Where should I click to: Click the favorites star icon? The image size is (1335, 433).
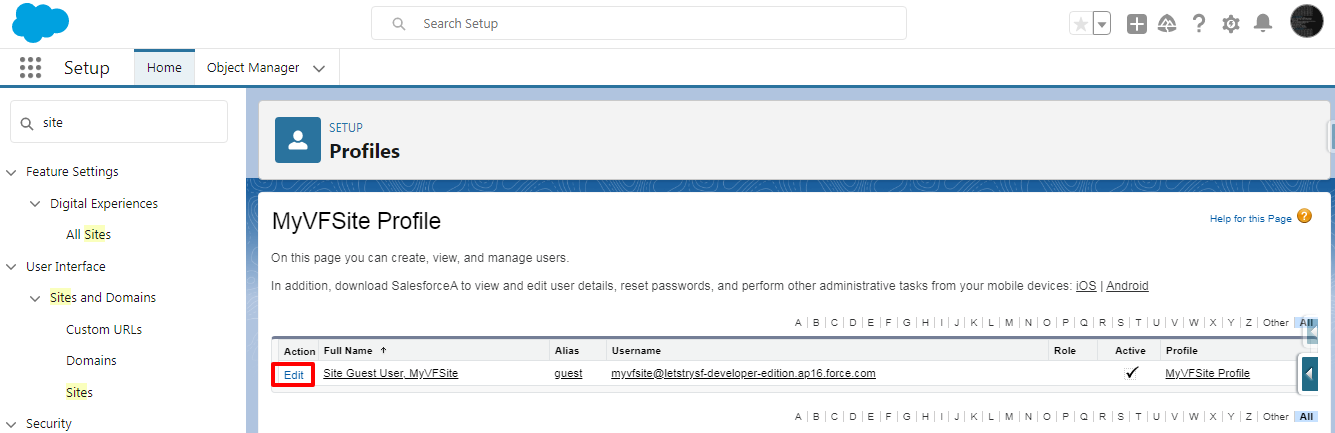(1080, 24)
